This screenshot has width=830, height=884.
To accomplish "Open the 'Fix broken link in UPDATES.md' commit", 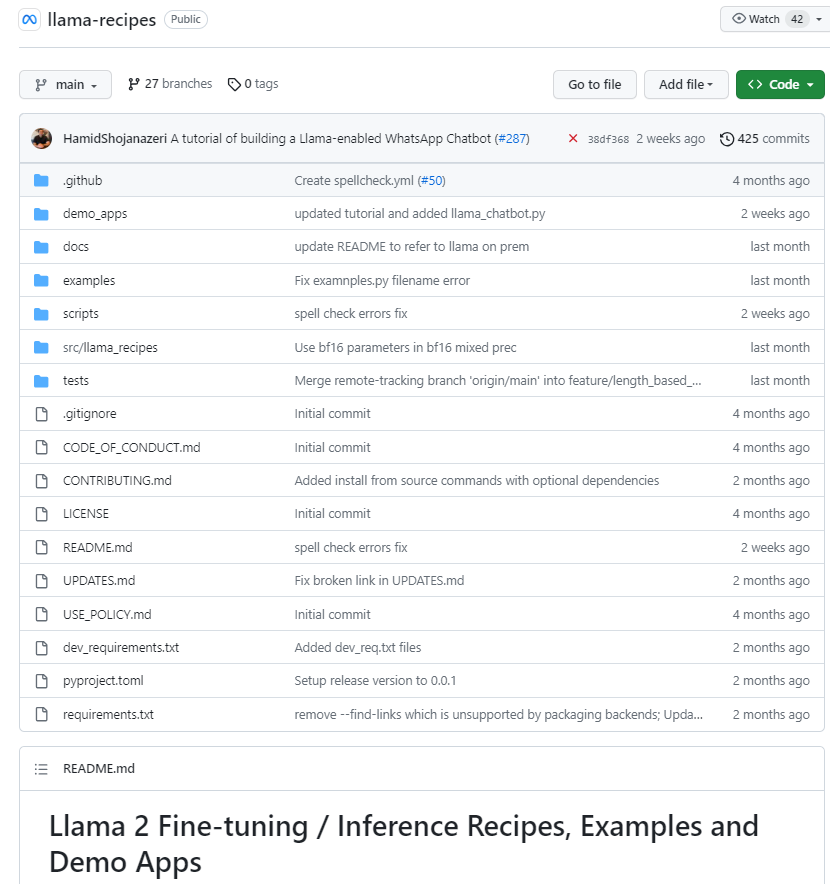I will tap(379, 581).
